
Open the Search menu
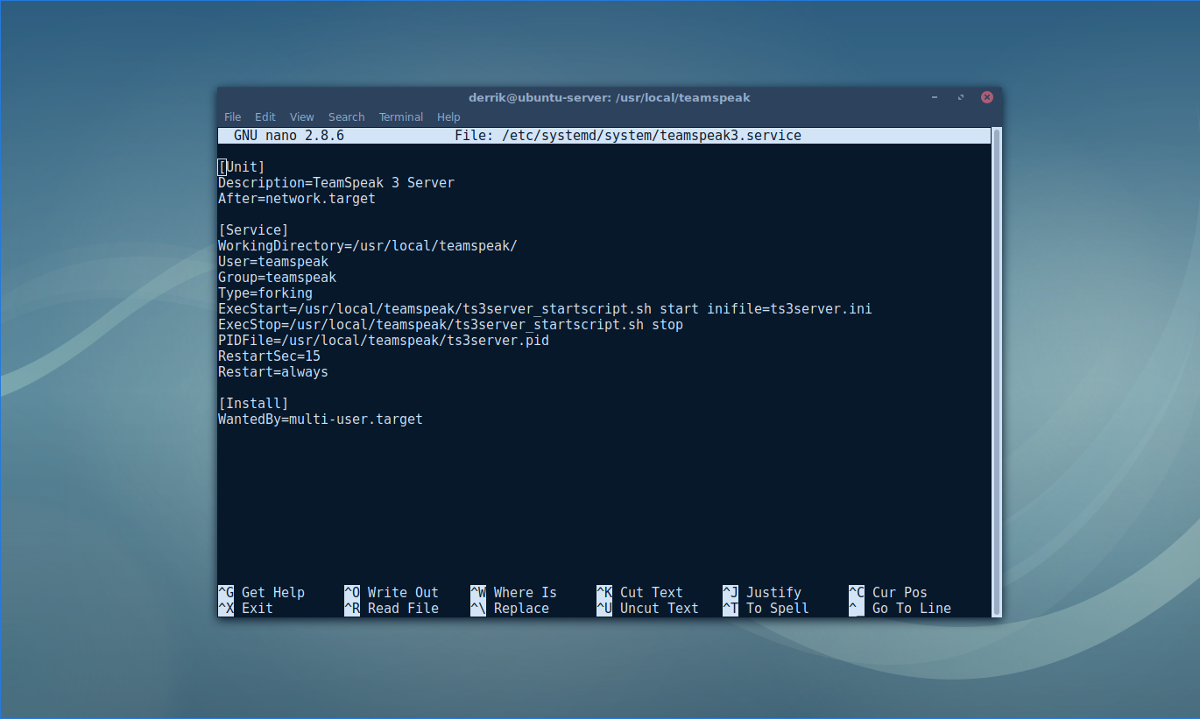[x=346, y=117]
